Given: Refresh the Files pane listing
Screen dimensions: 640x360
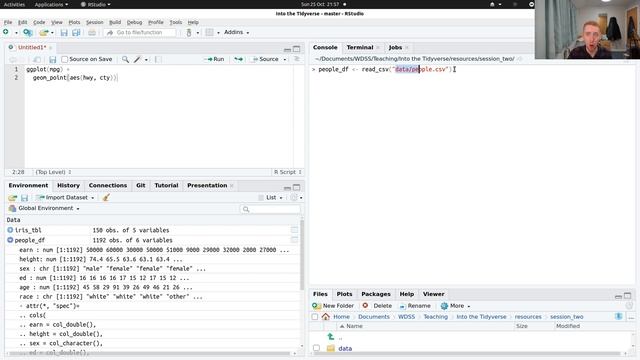Looking at the screenshot, I should click(629, 306).
